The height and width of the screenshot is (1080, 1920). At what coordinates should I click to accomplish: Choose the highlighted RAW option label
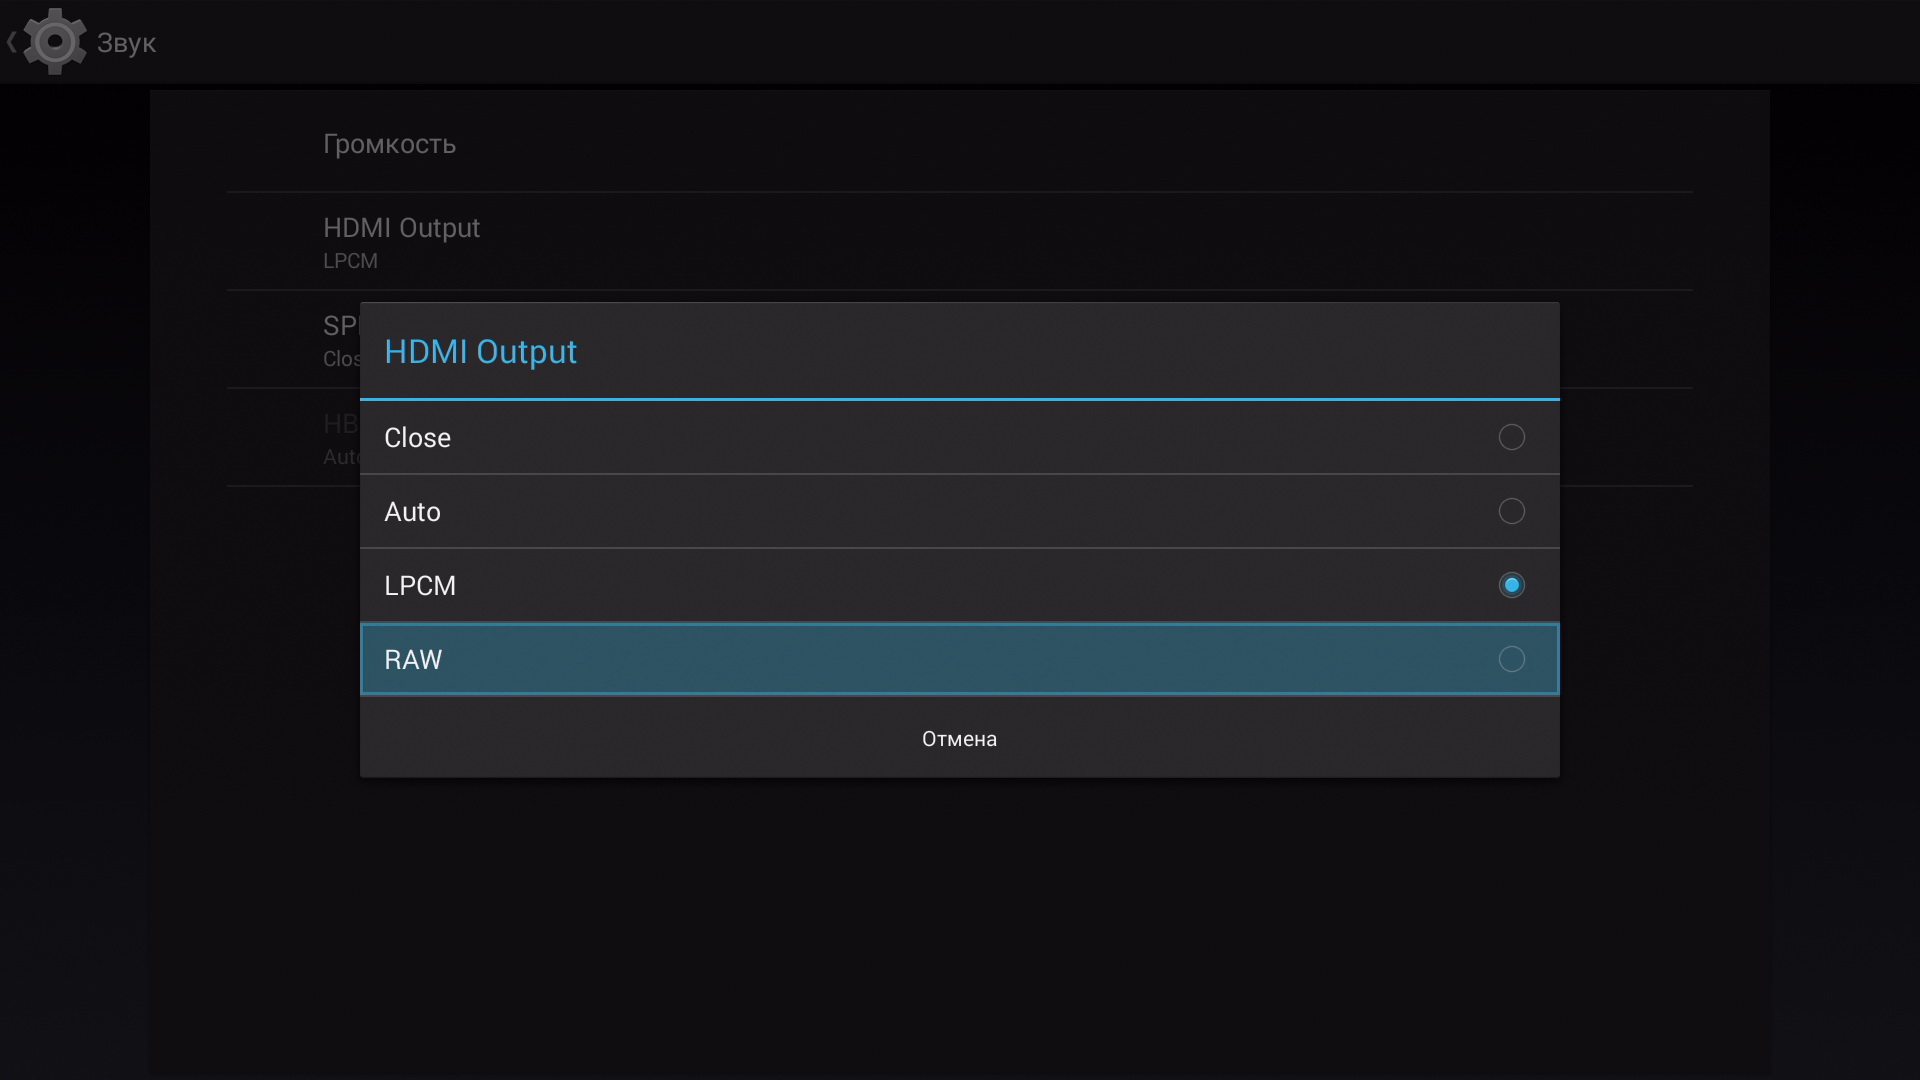[413, 660]
